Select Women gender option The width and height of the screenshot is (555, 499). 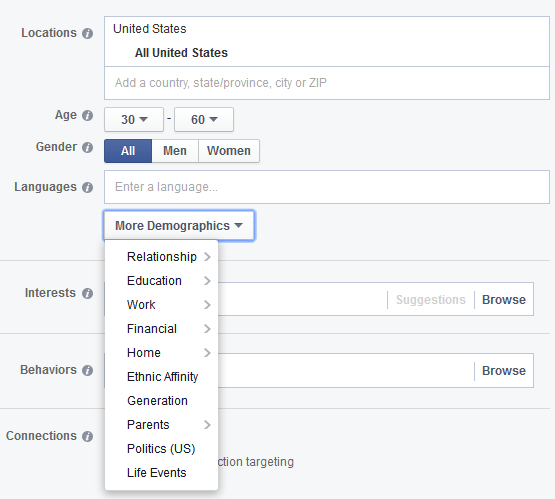tap(229, 151)
